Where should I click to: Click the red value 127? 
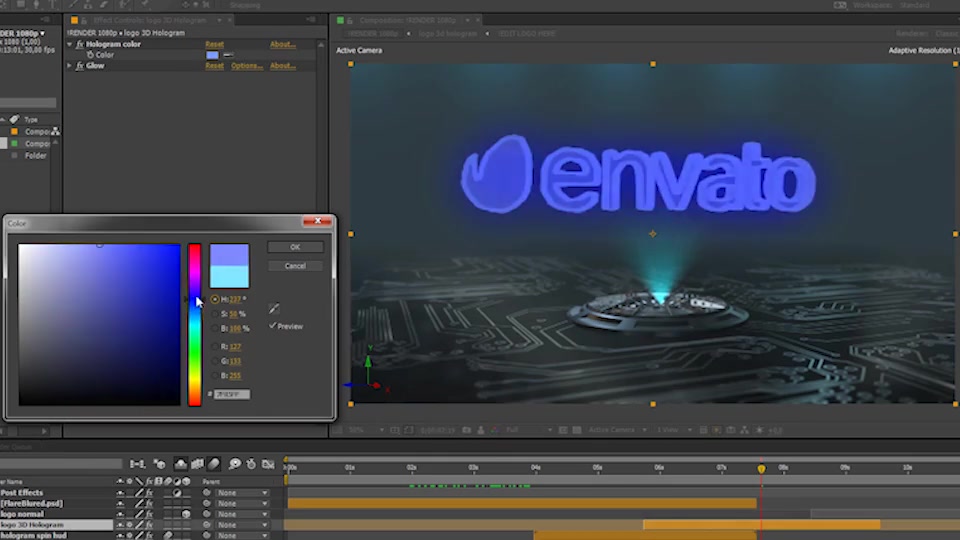(235, 347)
